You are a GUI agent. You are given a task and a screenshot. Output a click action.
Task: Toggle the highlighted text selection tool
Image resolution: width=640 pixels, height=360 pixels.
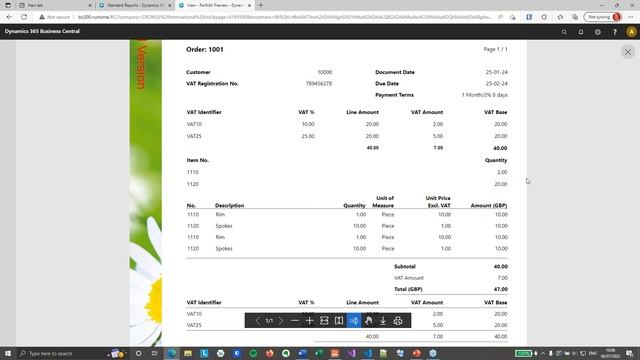[x=354, y=321]
